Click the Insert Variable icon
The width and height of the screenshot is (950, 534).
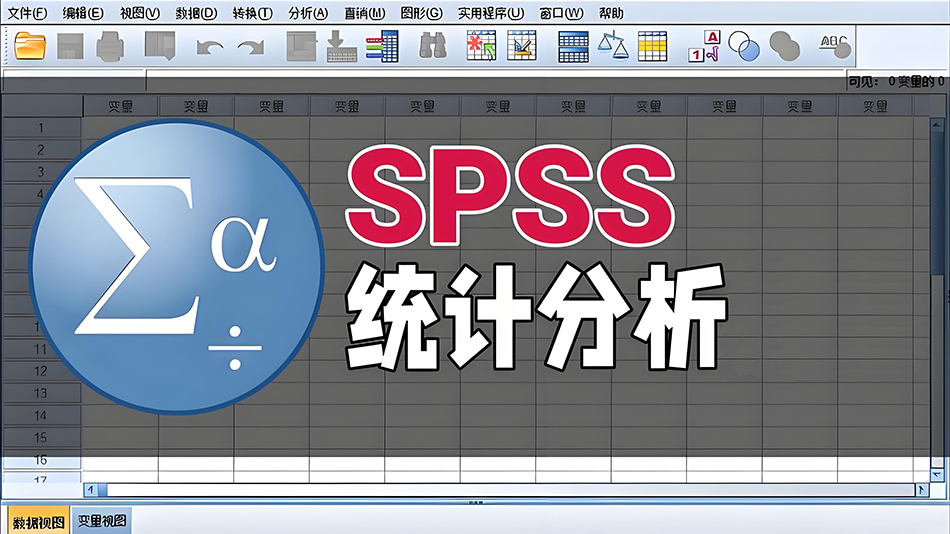522,46
